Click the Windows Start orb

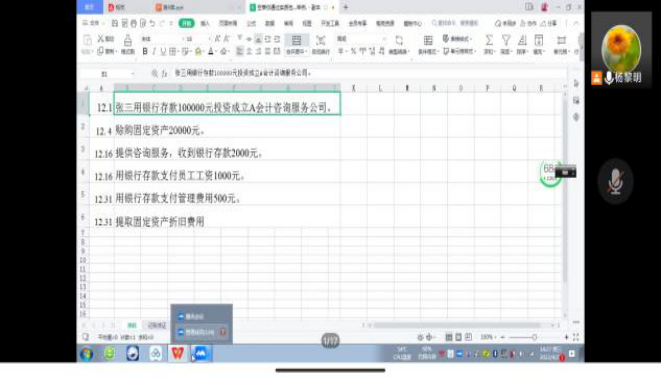click(x=87, y=354)
